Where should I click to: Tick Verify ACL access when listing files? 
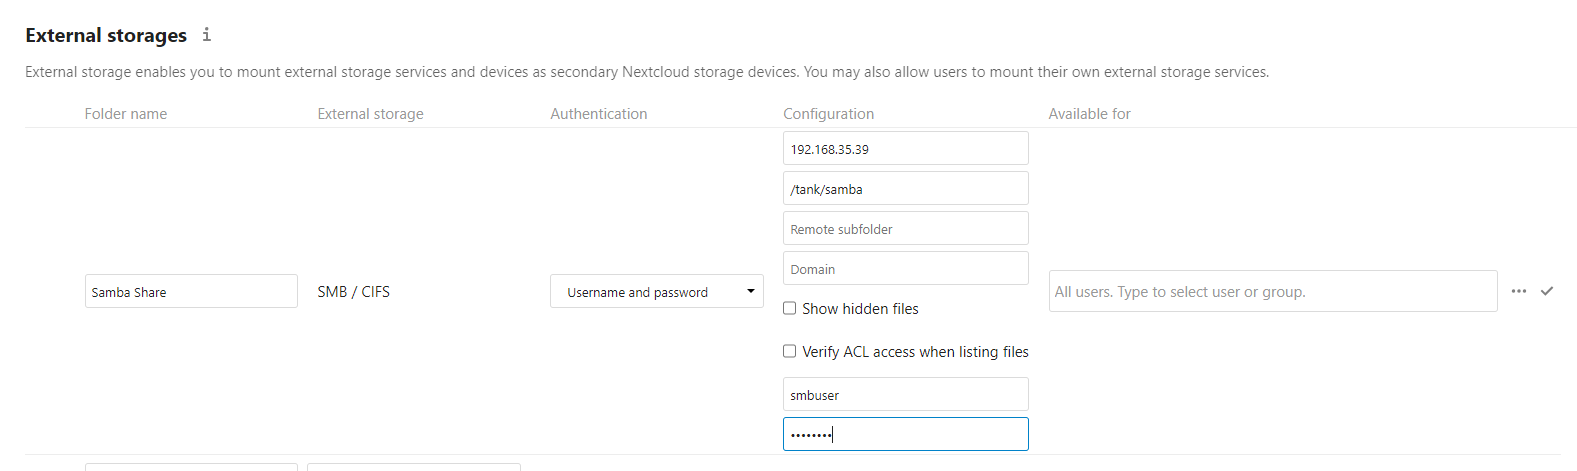(789, 351)
